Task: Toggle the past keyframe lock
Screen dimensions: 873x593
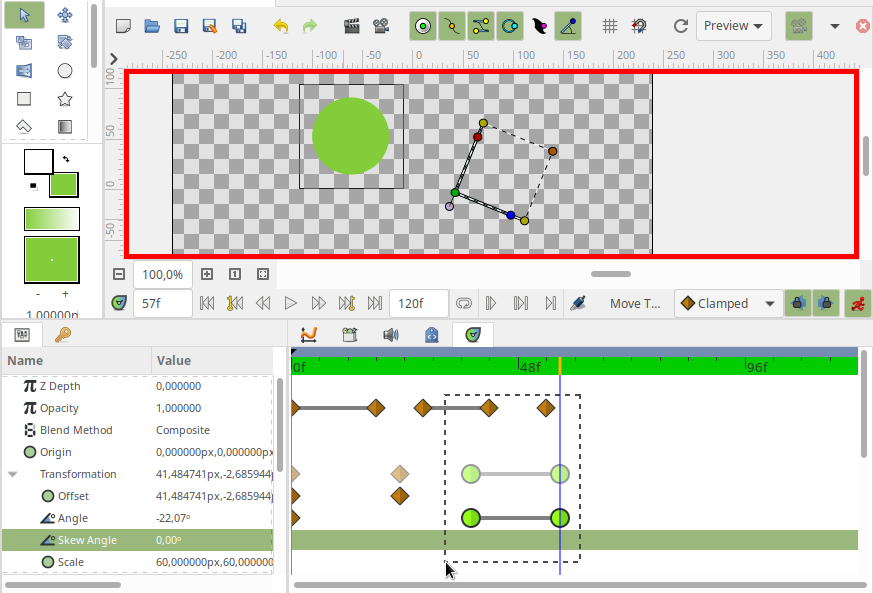Action: (x=797, y=303)
